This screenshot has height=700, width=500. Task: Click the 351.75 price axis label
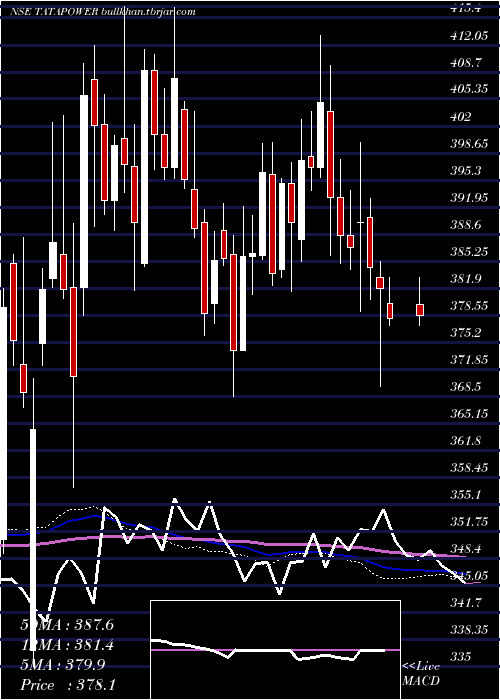pos(469,522)
